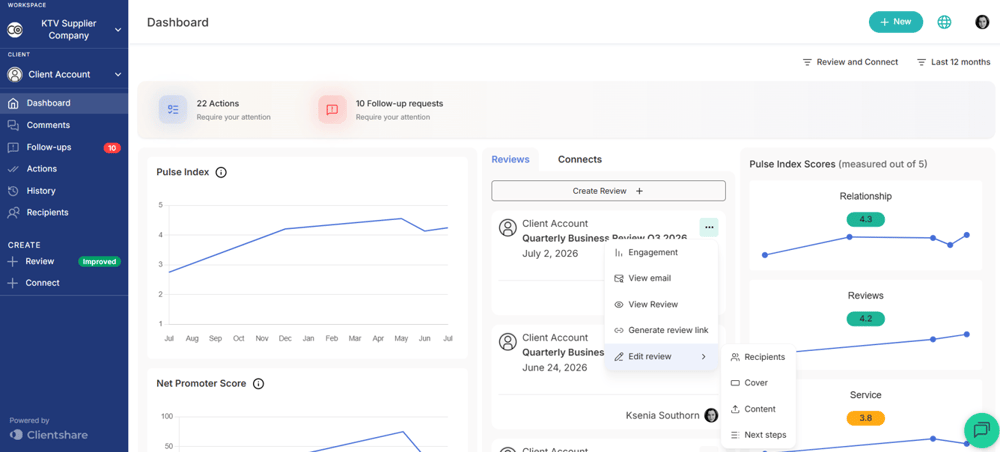1000x452 pixels.
Task: Open the Last 12 months filter
Action: [953, 62]
